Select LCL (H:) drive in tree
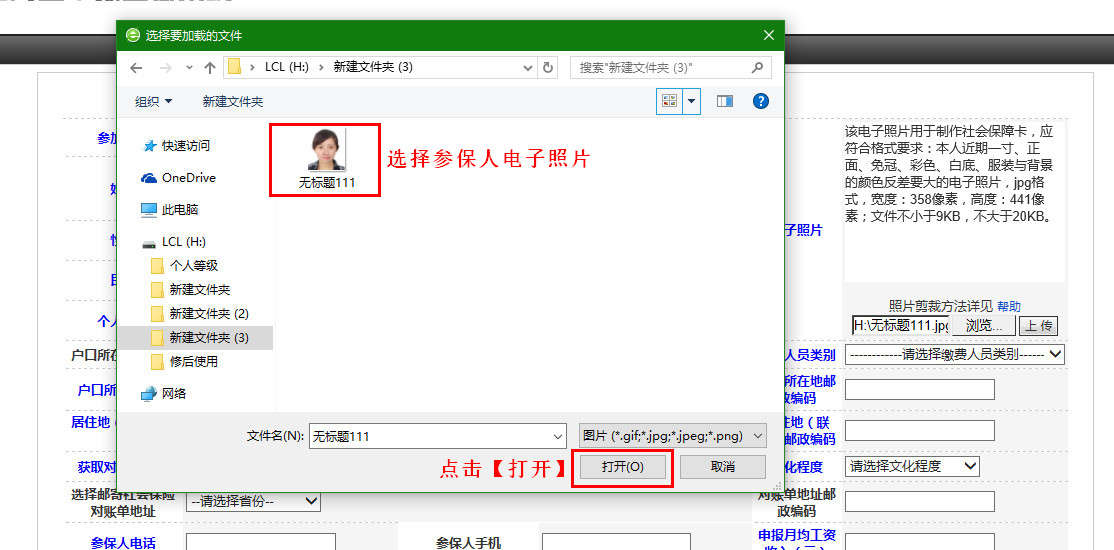 click(x=184, y=242)
